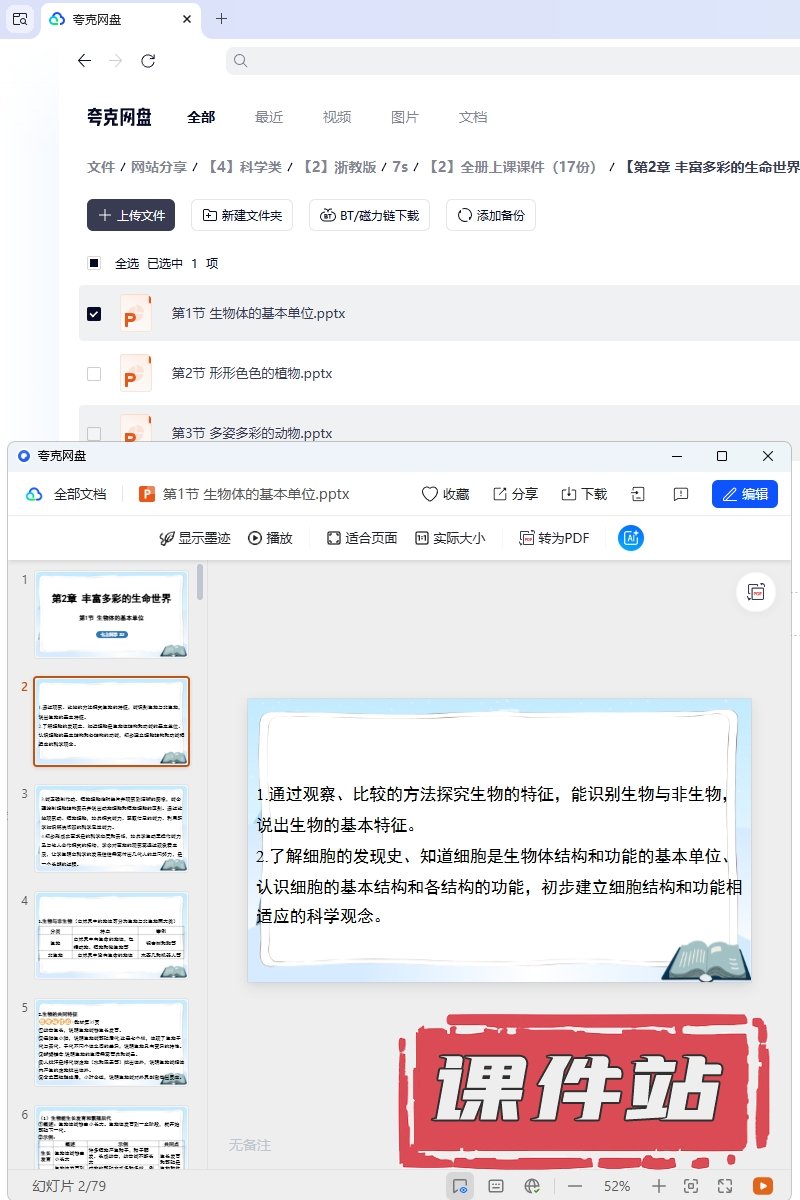800x1200 pixels.
Task: Enter fullscreen mode from status bar
Action: tap(725, 1186)
